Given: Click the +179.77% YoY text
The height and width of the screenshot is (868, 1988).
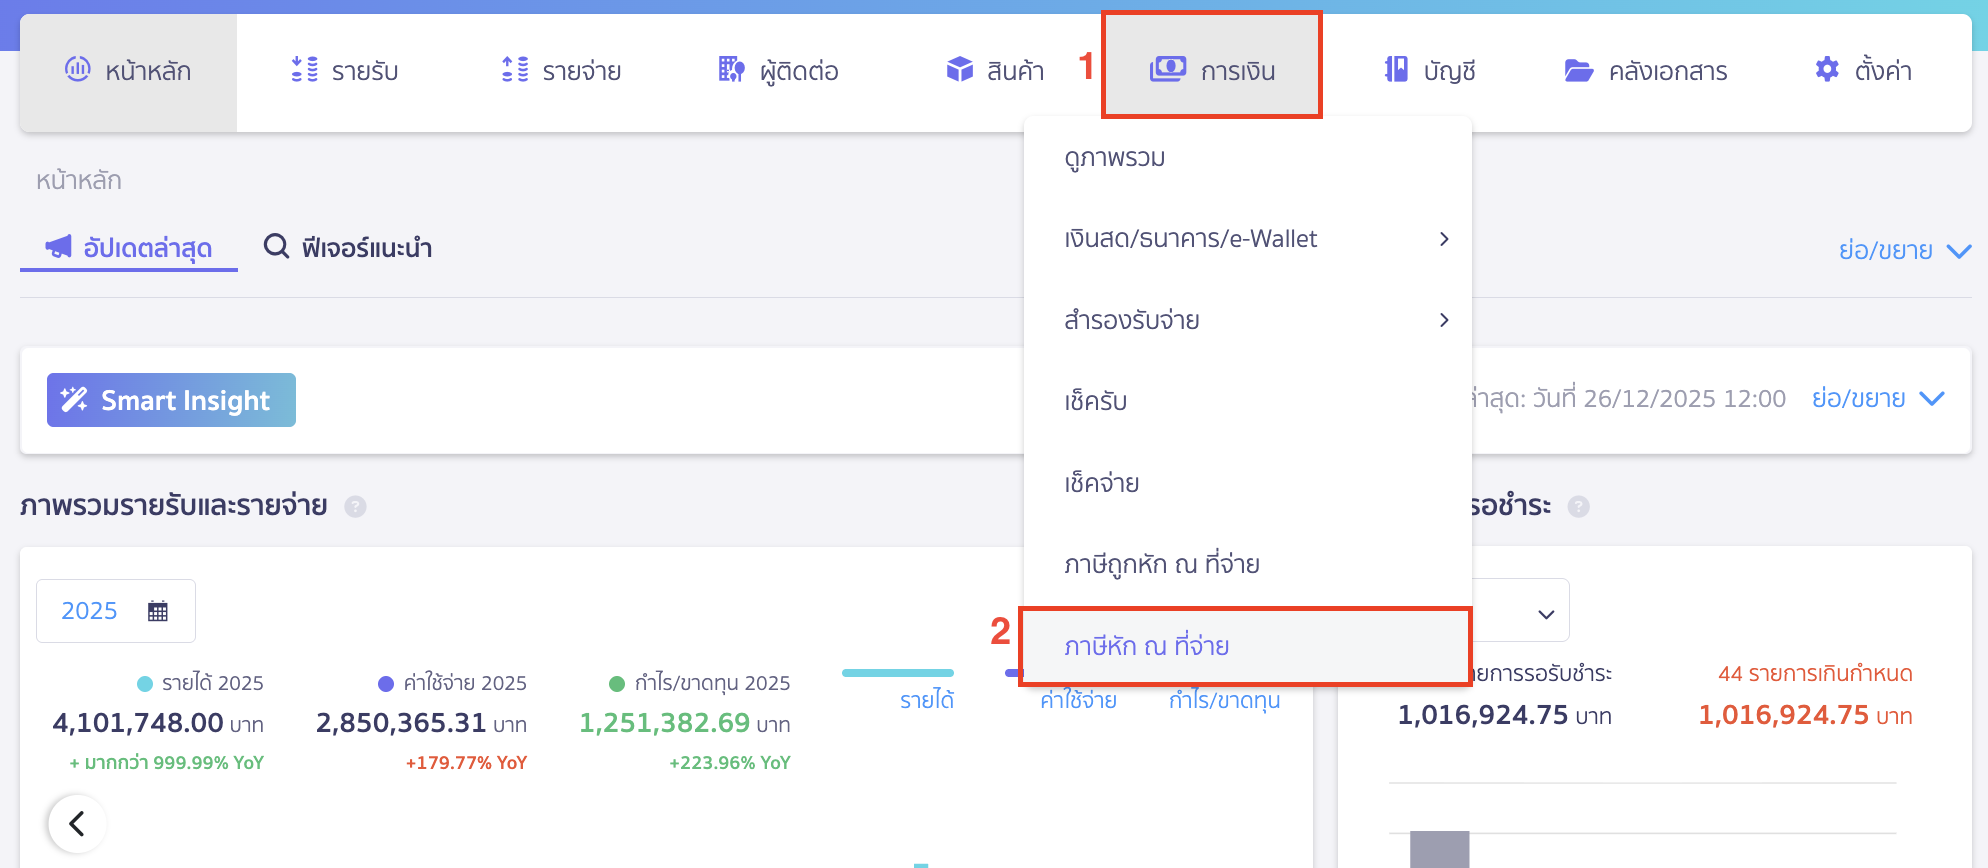Looking at the screenshot, I should (466, 763).
